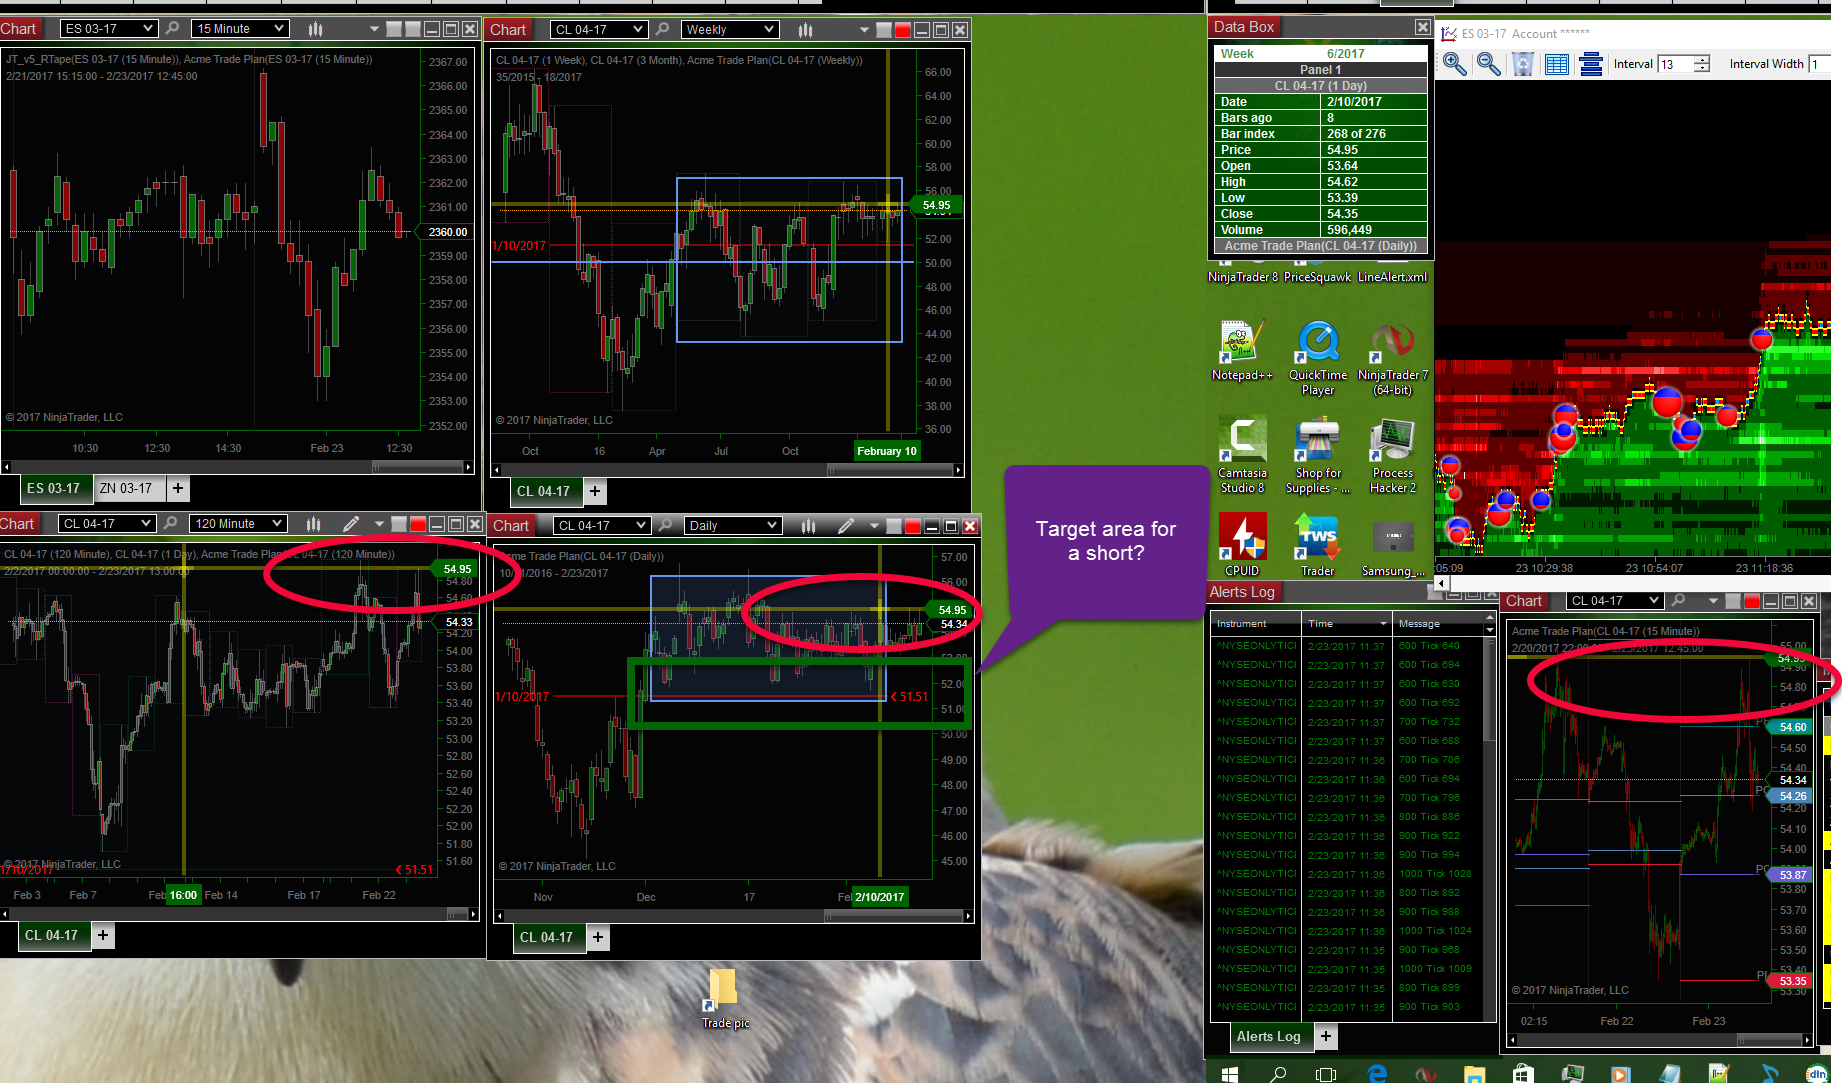Add a new tab under the Daily chart
The width and height of the screenshot is (1842, 1083).
[598, 937]
